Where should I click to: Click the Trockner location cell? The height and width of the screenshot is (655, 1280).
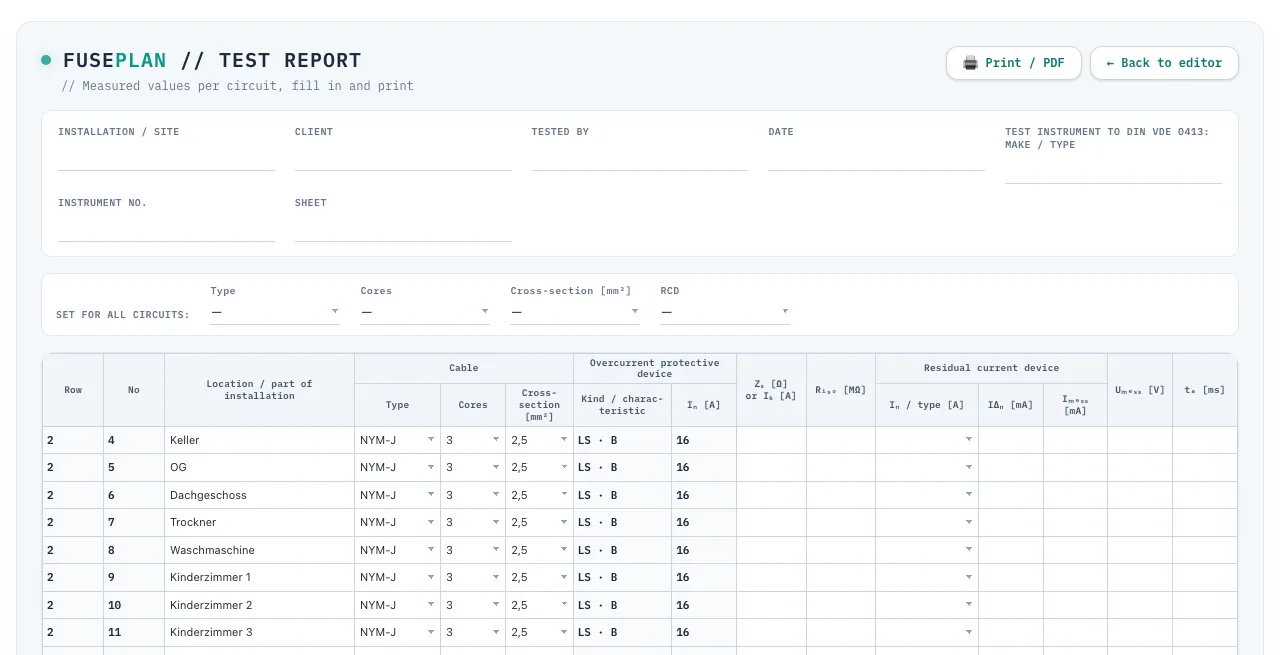pyautogui.click(x=259, y=522)
